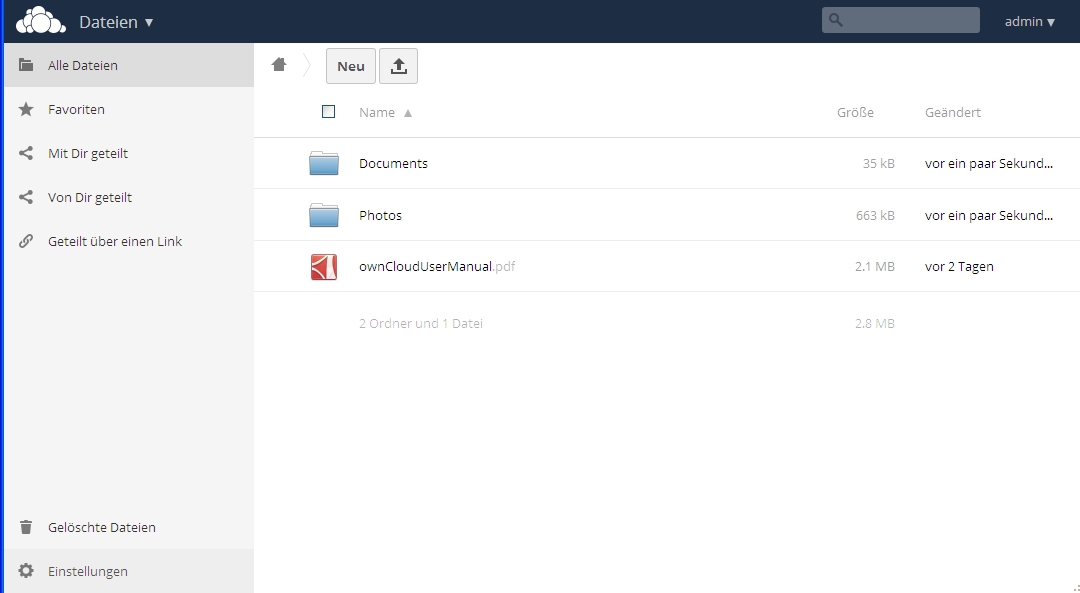Show files Von Dir geteilt
The width and height of the screenshot is (1080, 593).
click(129, 197)
